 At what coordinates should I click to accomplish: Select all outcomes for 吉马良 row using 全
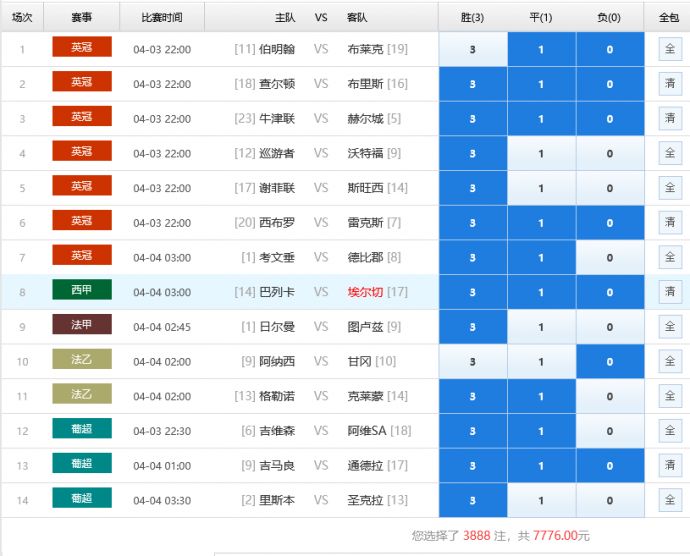670,465
